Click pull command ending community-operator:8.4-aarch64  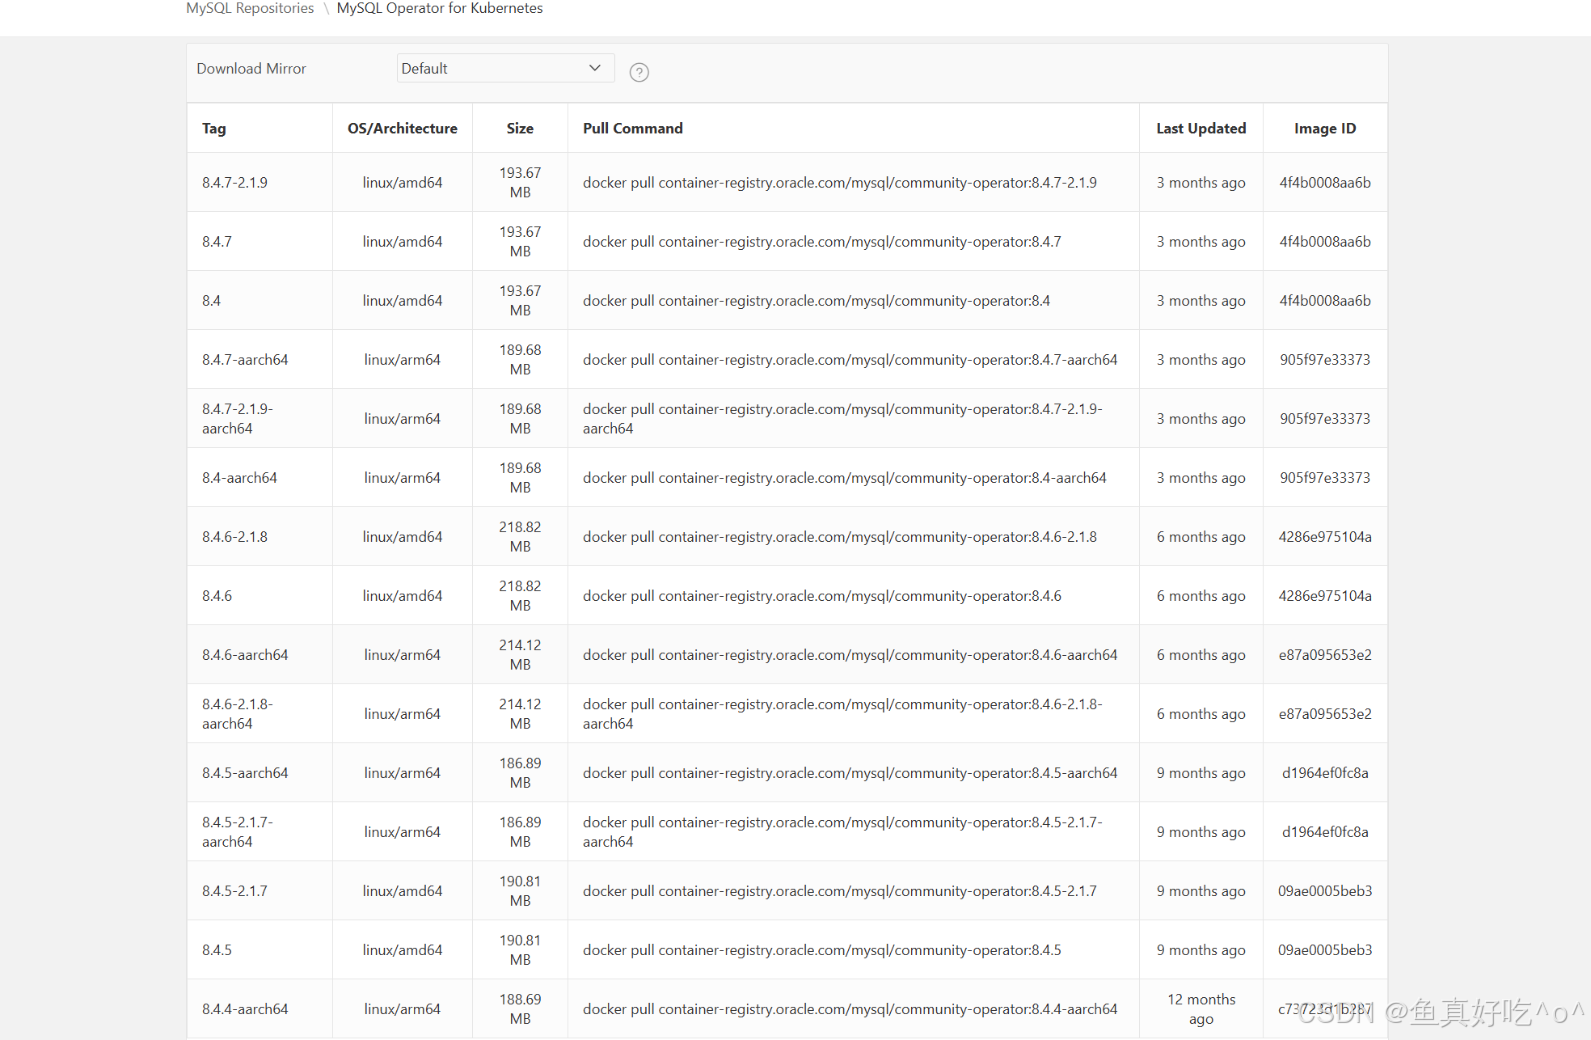[x=845, y=477]
